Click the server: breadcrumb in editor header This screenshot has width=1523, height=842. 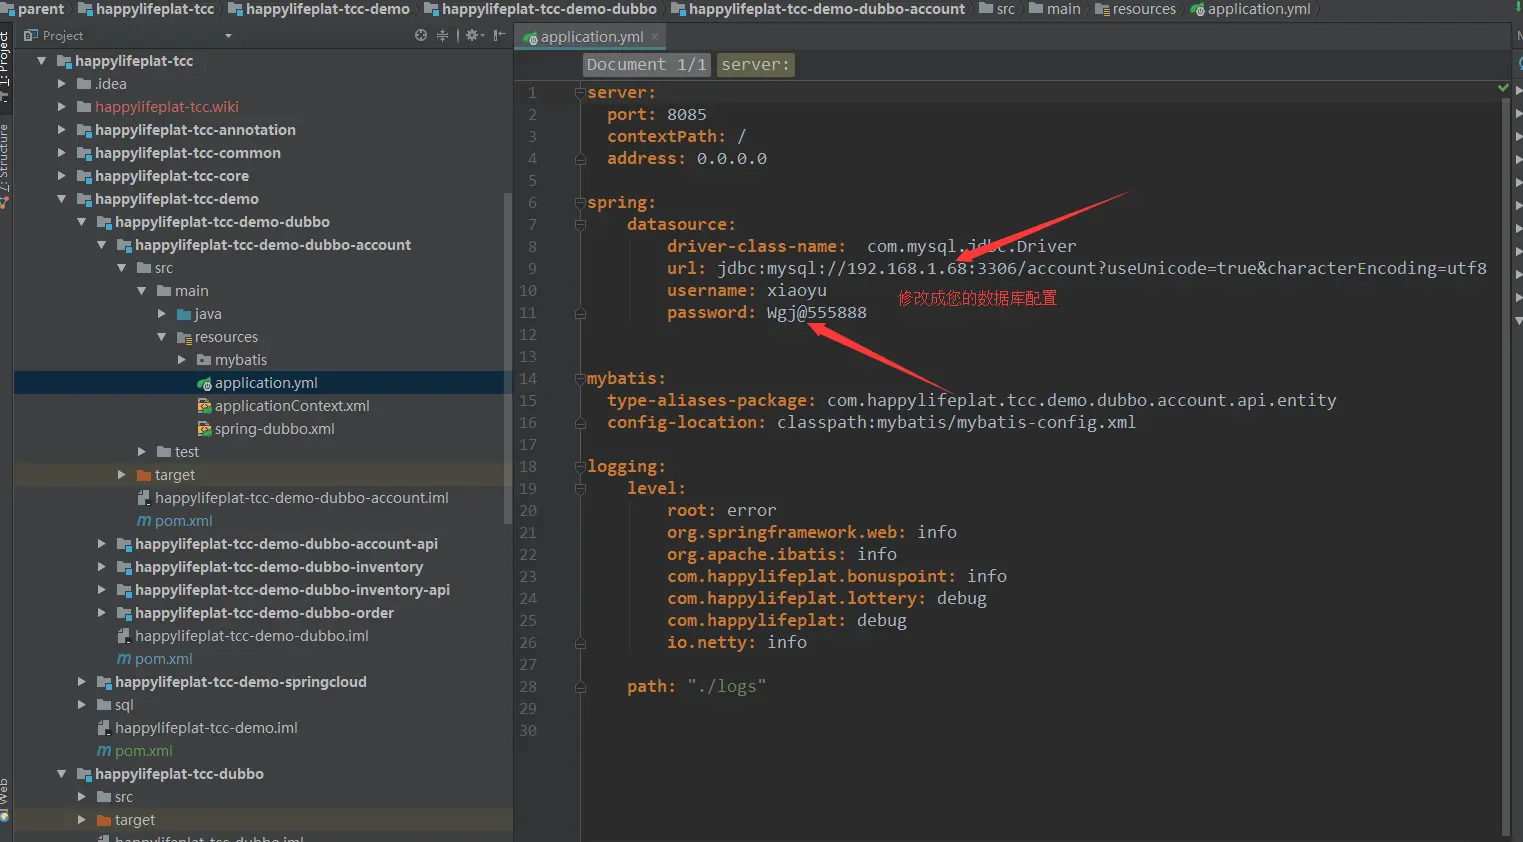click(756, 65)
